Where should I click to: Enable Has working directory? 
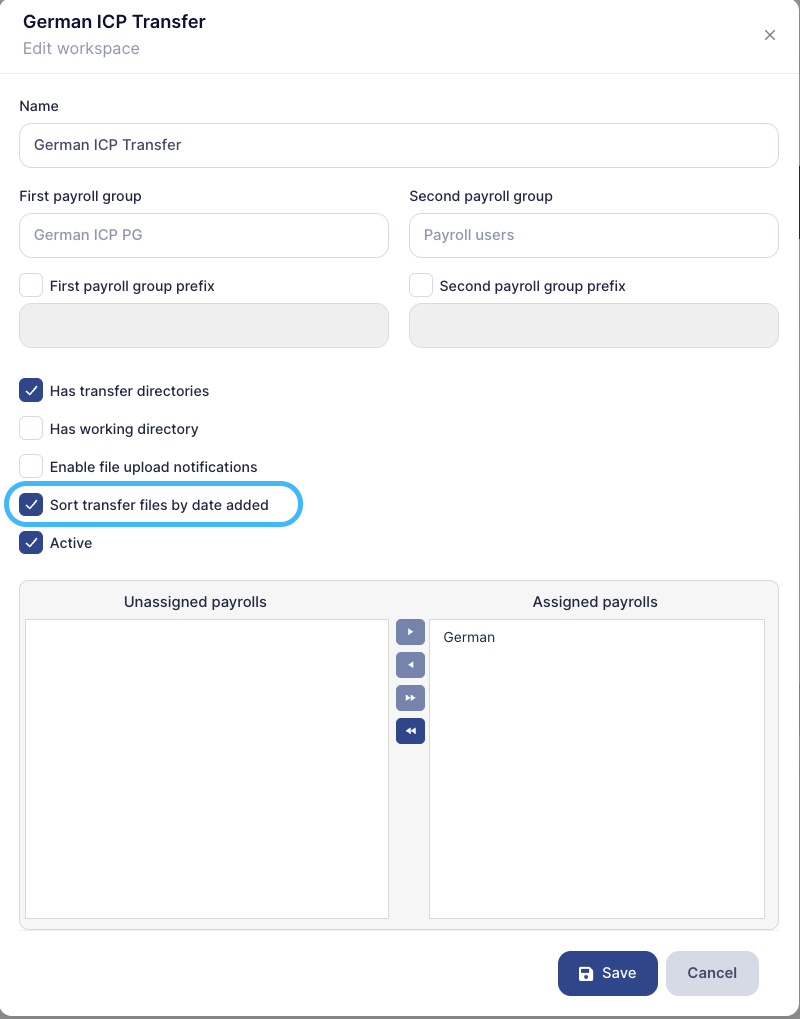[30, 428]
